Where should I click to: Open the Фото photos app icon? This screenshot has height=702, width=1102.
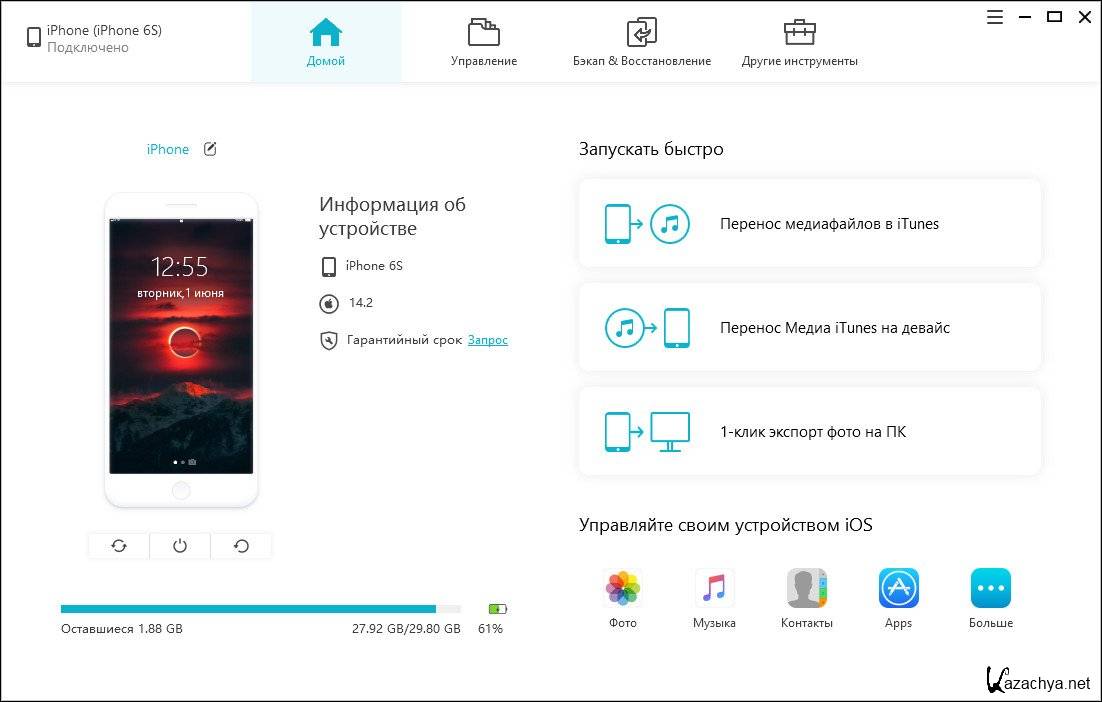tap(623, 589)
